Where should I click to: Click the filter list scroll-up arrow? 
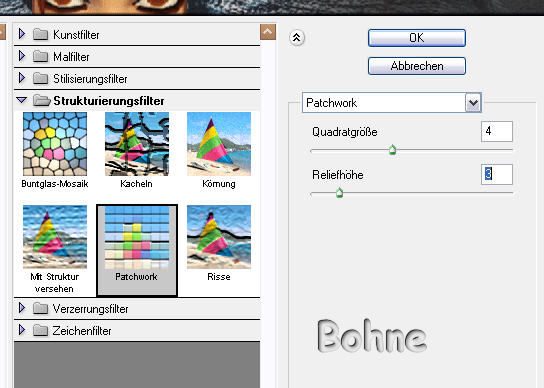click(268, 32)
